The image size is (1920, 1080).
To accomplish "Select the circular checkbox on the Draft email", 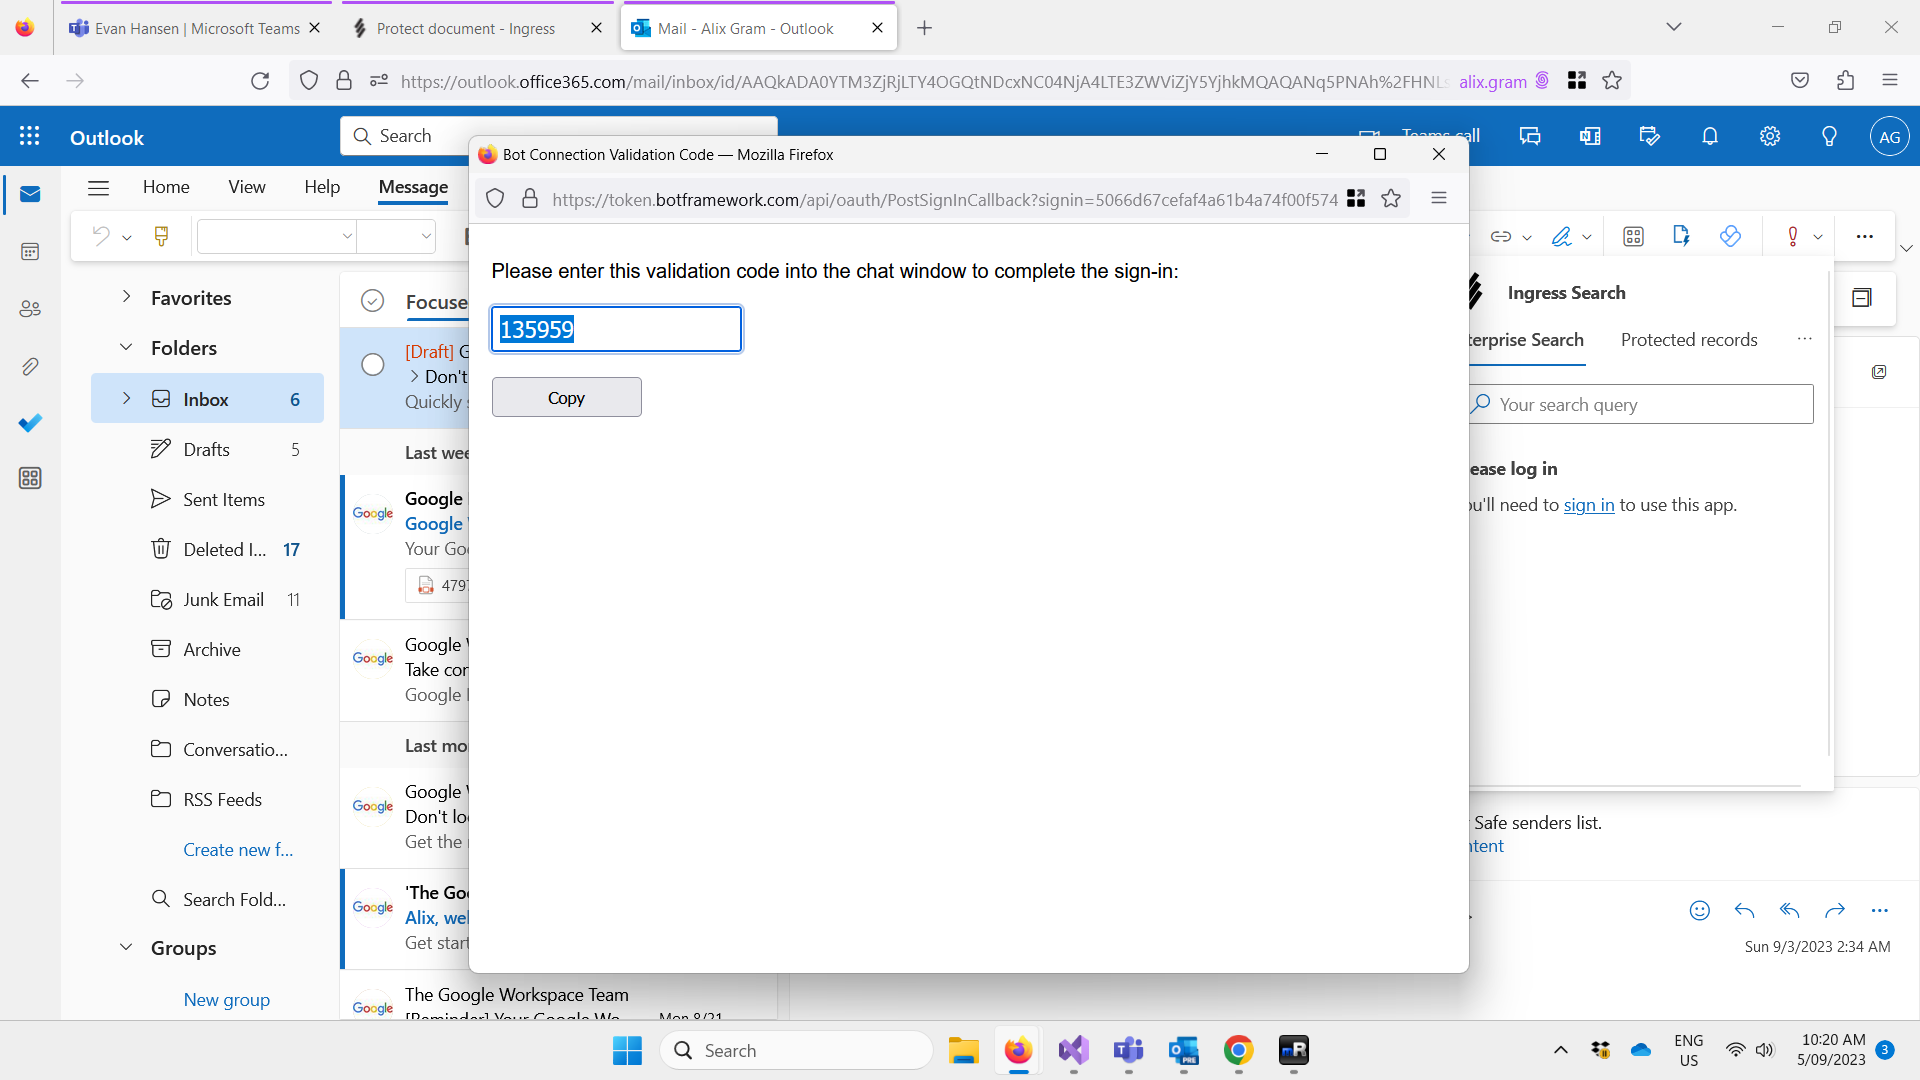I will pyautogui.click(x=373, y=365).
